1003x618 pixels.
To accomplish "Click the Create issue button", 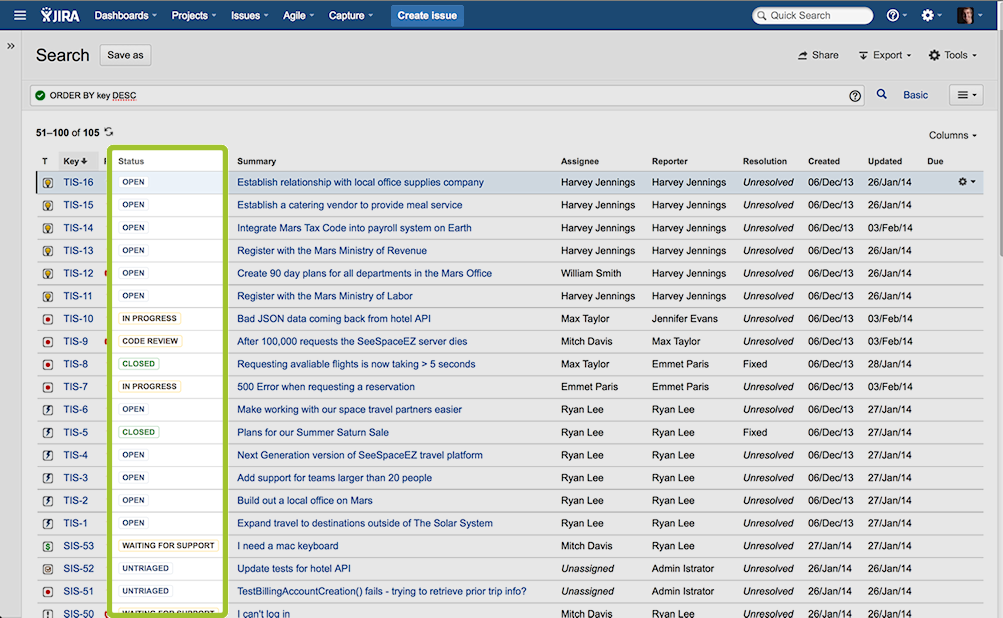I will click(427, 15).
